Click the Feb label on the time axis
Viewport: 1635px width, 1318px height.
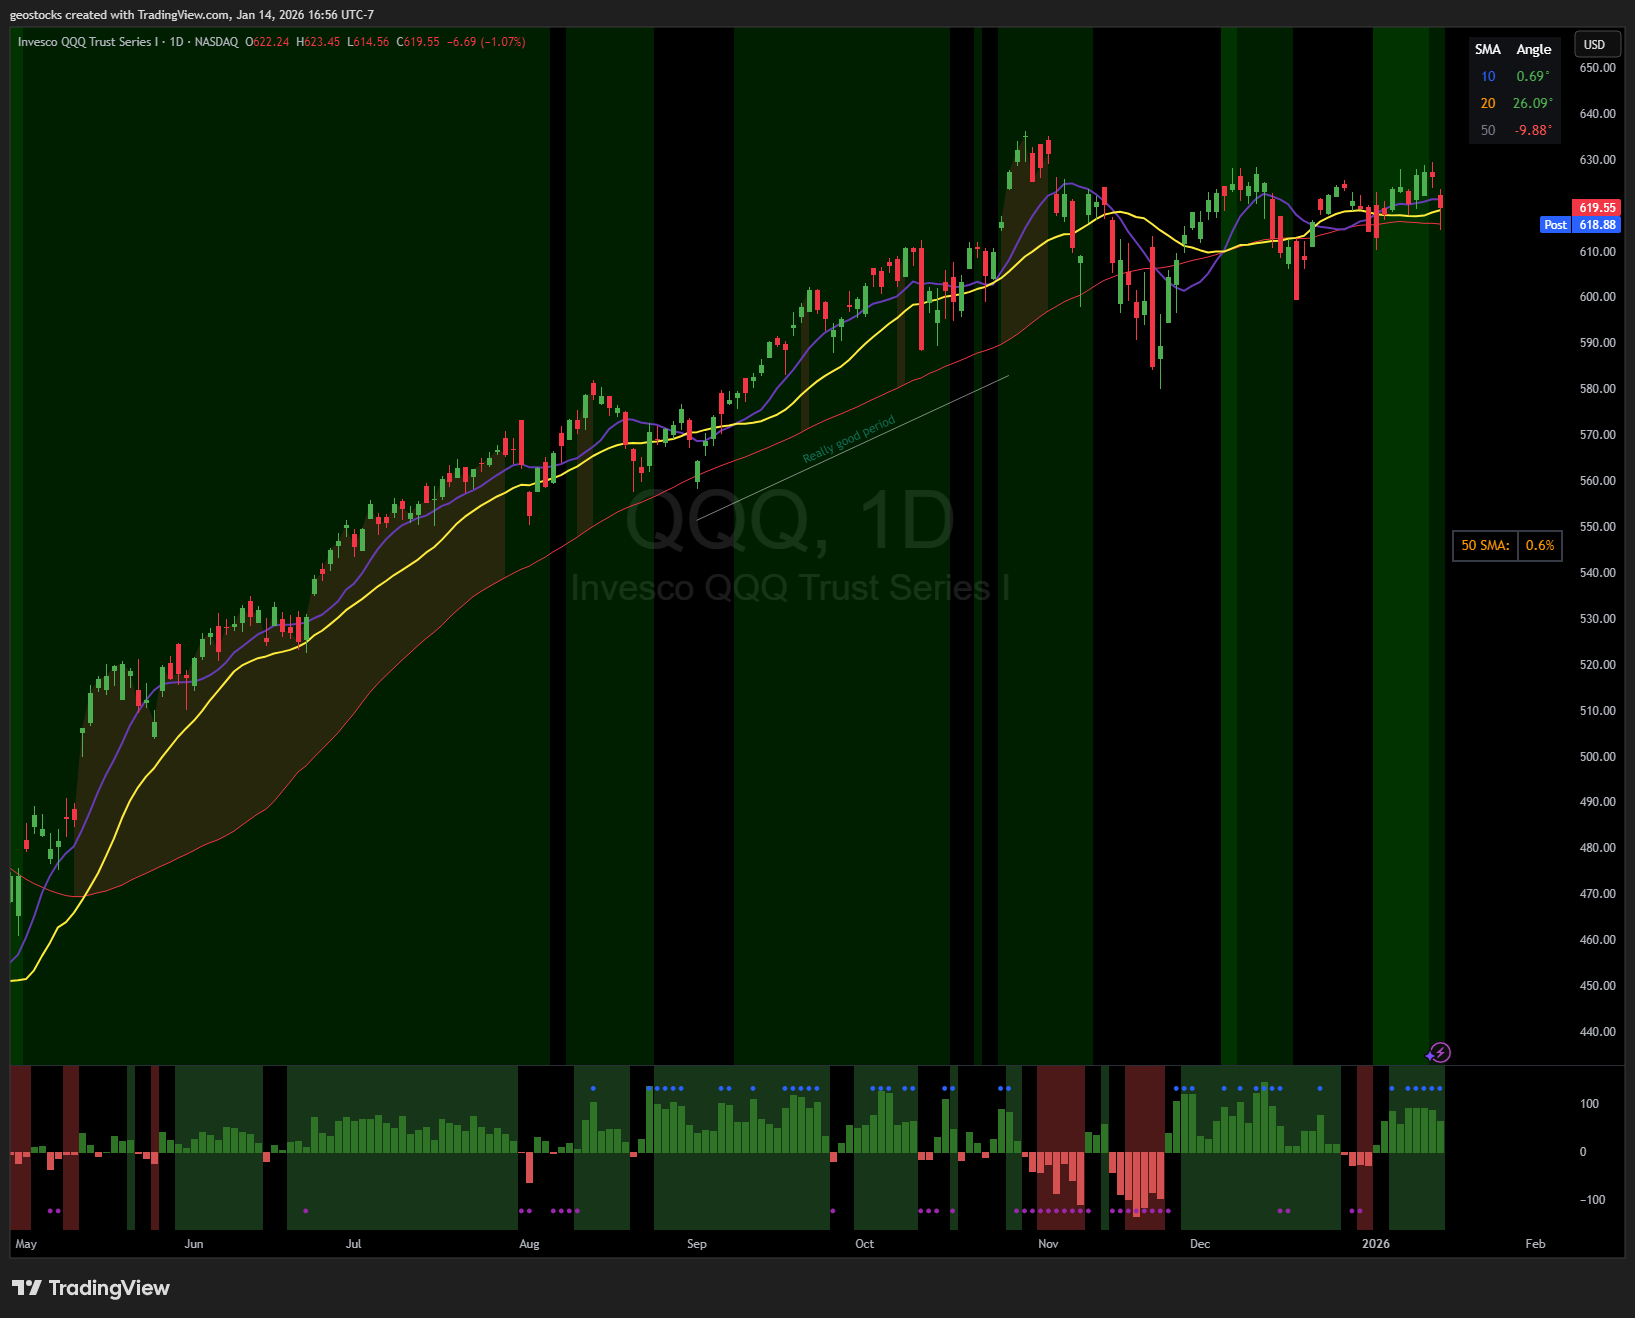tap(1535, 1244)
